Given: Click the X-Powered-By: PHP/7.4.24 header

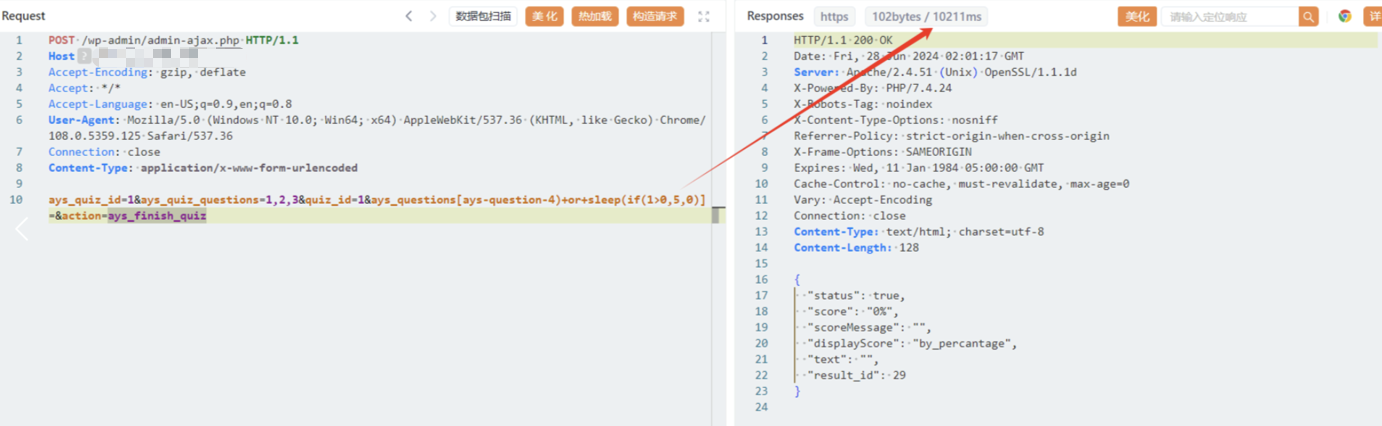Looking at the screenshot, I should [873, 88].
